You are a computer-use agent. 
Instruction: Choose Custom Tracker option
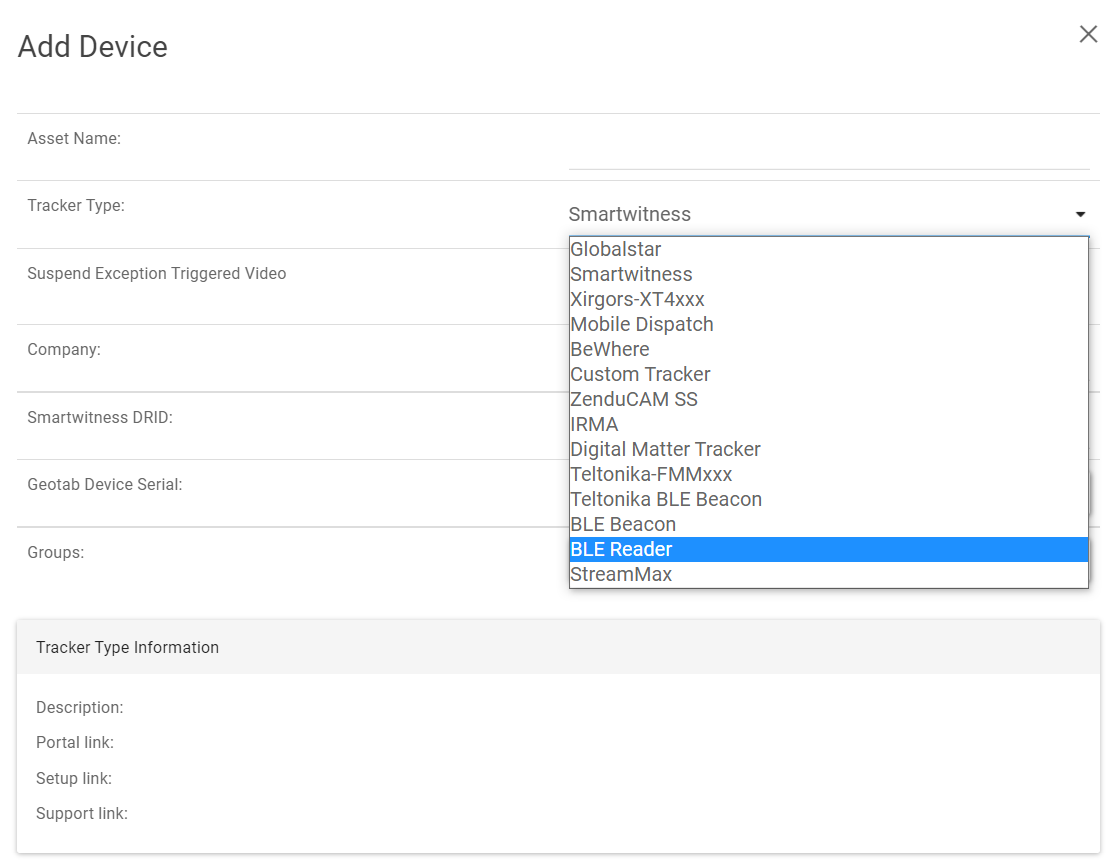(x=828, y=374)
